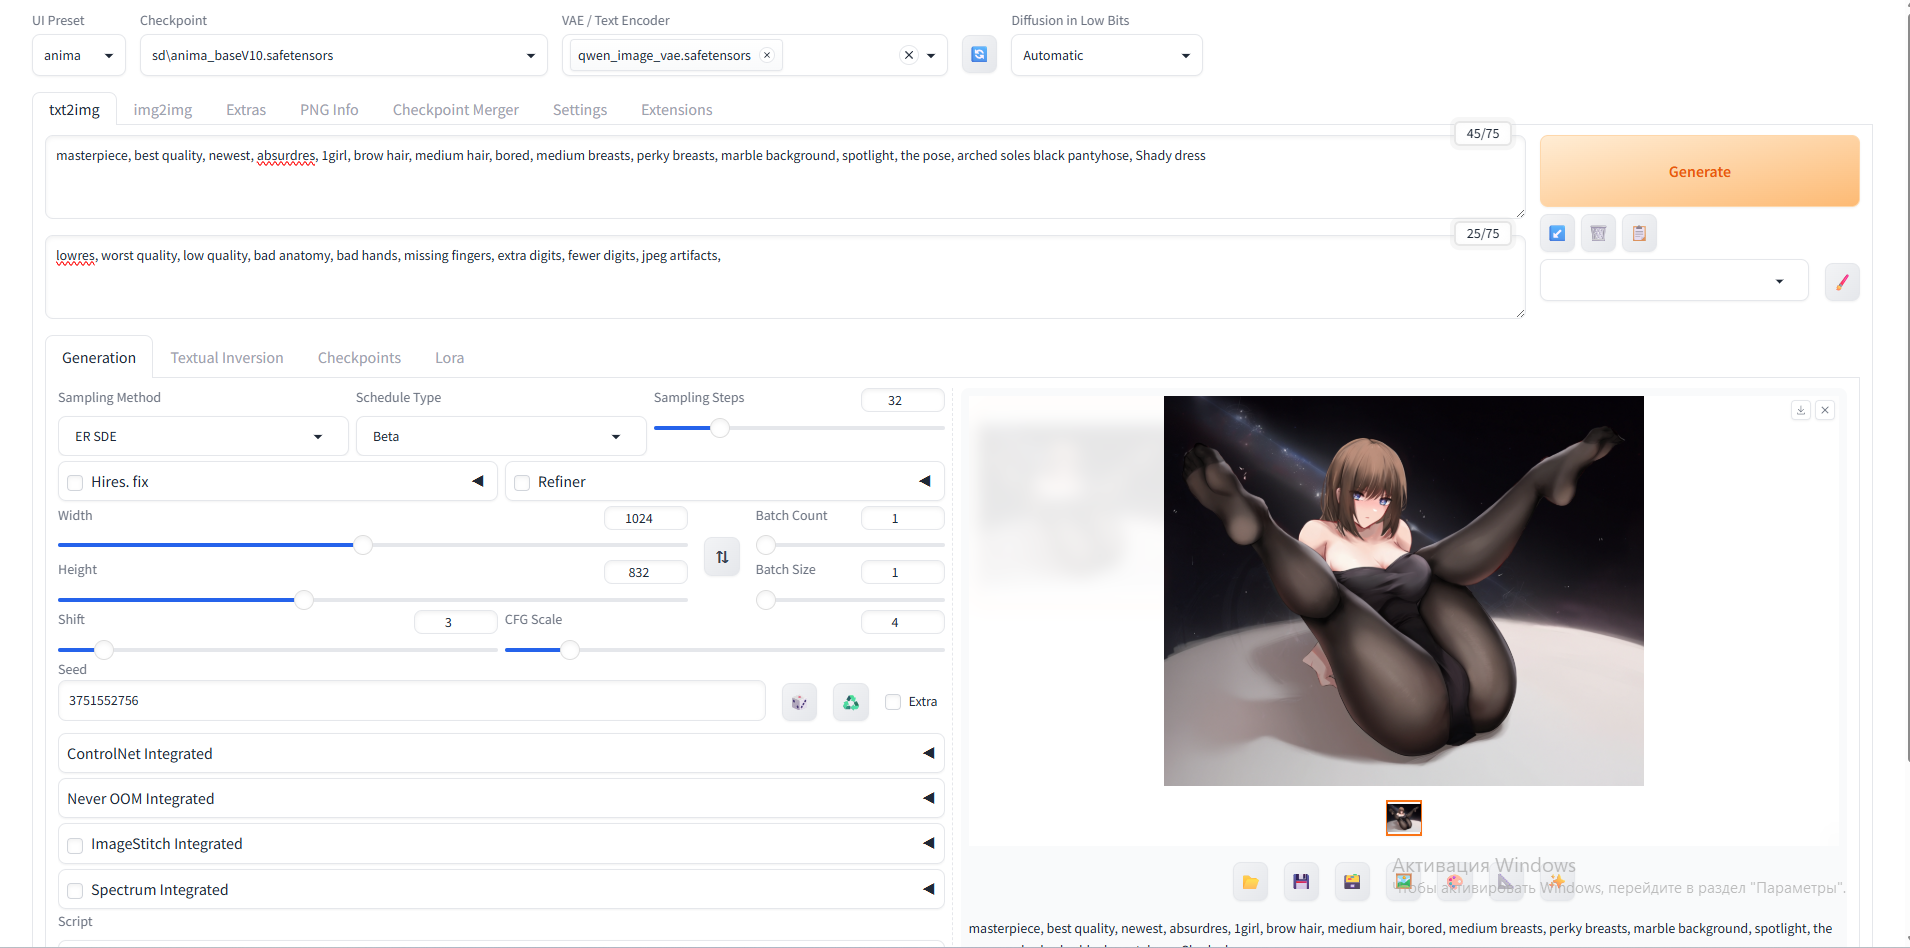
Task: Expand the ImageStitch Integrated arrow
Action: (x=929, y=843)
